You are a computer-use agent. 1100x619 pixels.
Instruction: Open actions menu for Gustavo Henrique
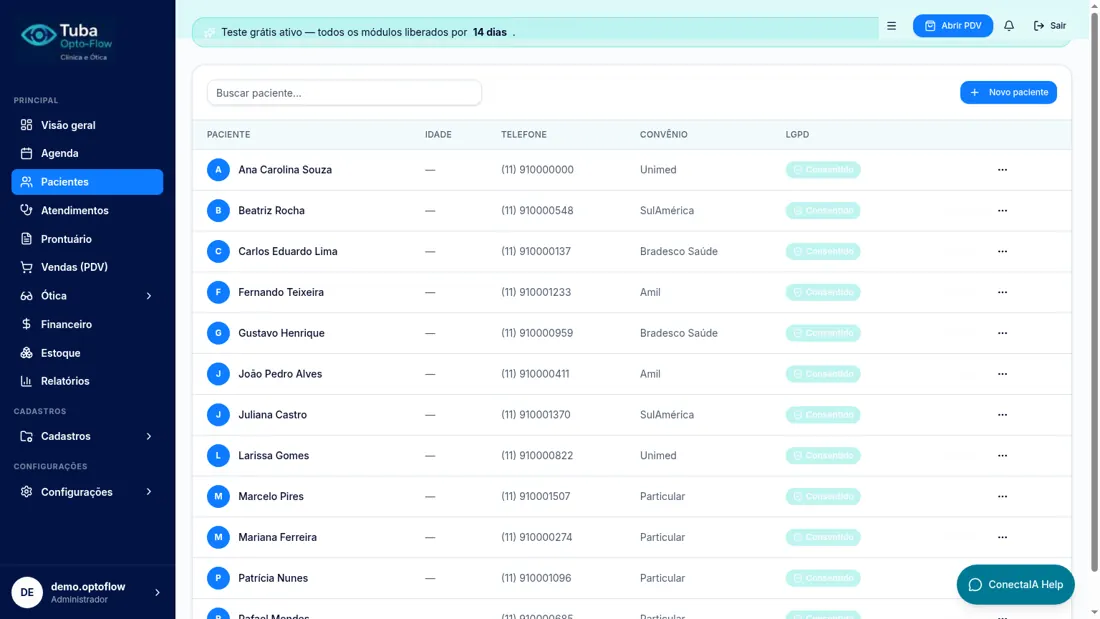coord(1002,333)
